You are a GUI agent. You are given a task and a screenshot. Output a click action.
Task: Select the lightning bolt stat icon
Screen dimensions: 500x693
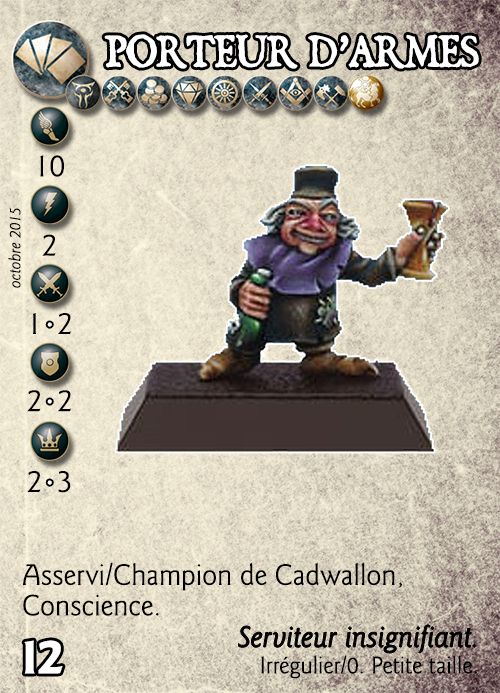[50, 206]
